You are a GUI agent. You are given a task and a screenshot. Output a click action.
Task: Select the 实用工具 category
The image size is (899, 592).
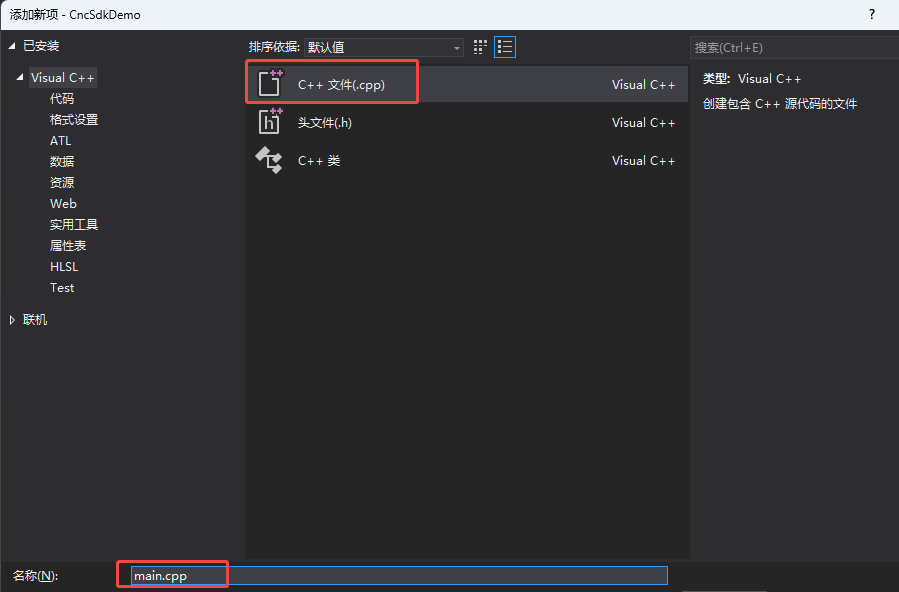pyautogui.click(x=74, y=225)
